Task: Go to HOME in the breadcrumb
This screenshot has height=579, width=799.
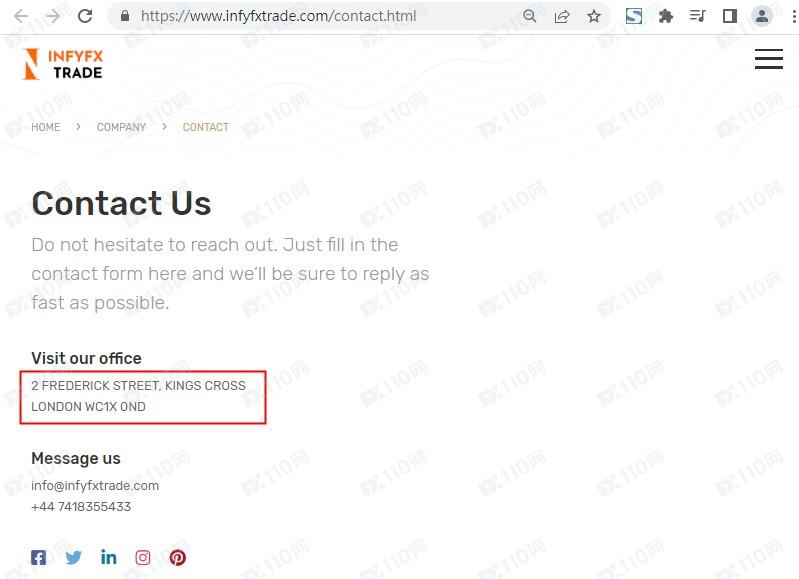Action: tap(46, 127)
